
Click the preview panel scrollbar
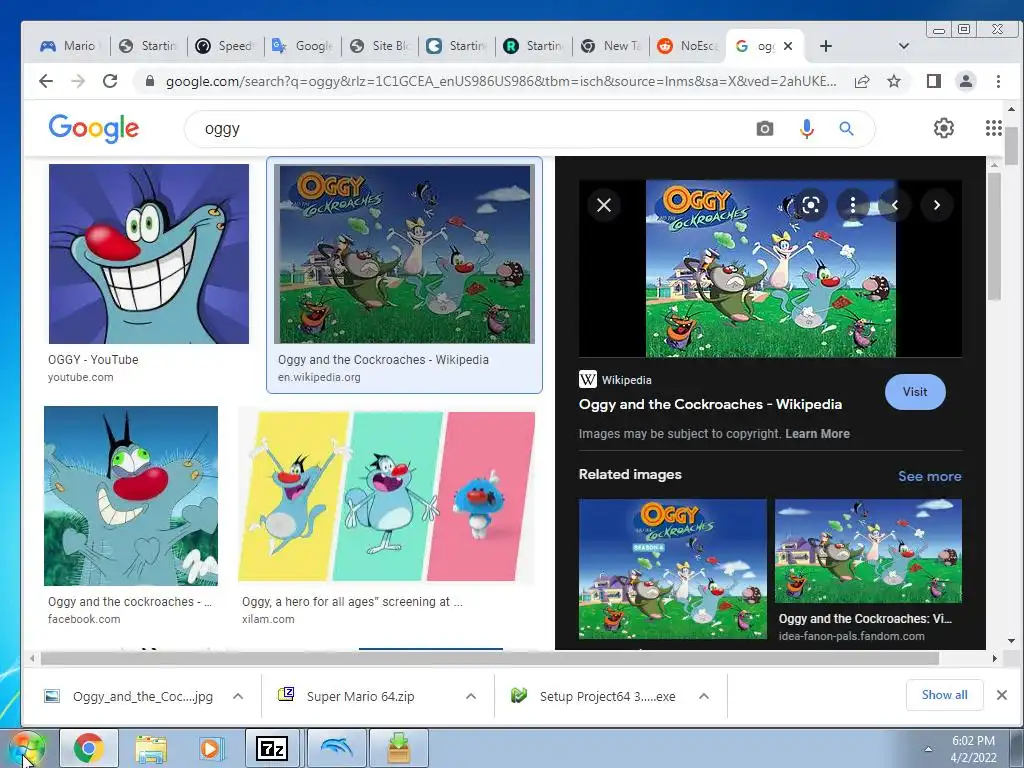coord(994,236)
